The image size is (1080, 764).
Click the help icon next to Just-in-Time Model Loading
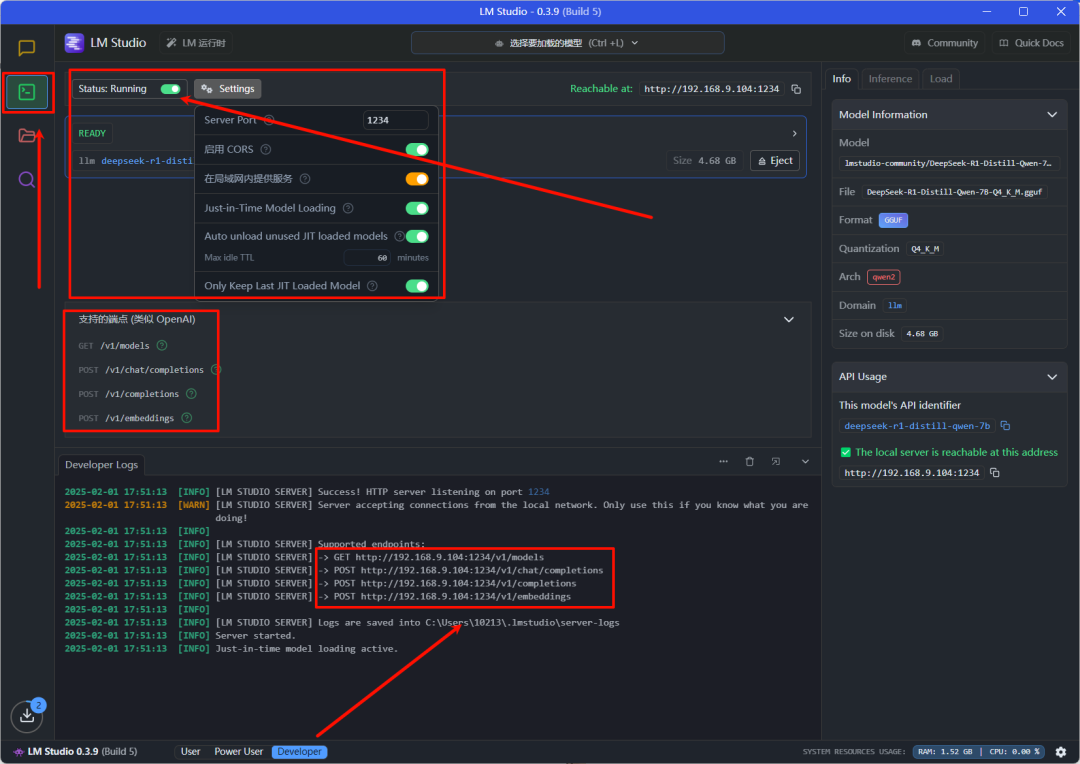tap(349, 208)
